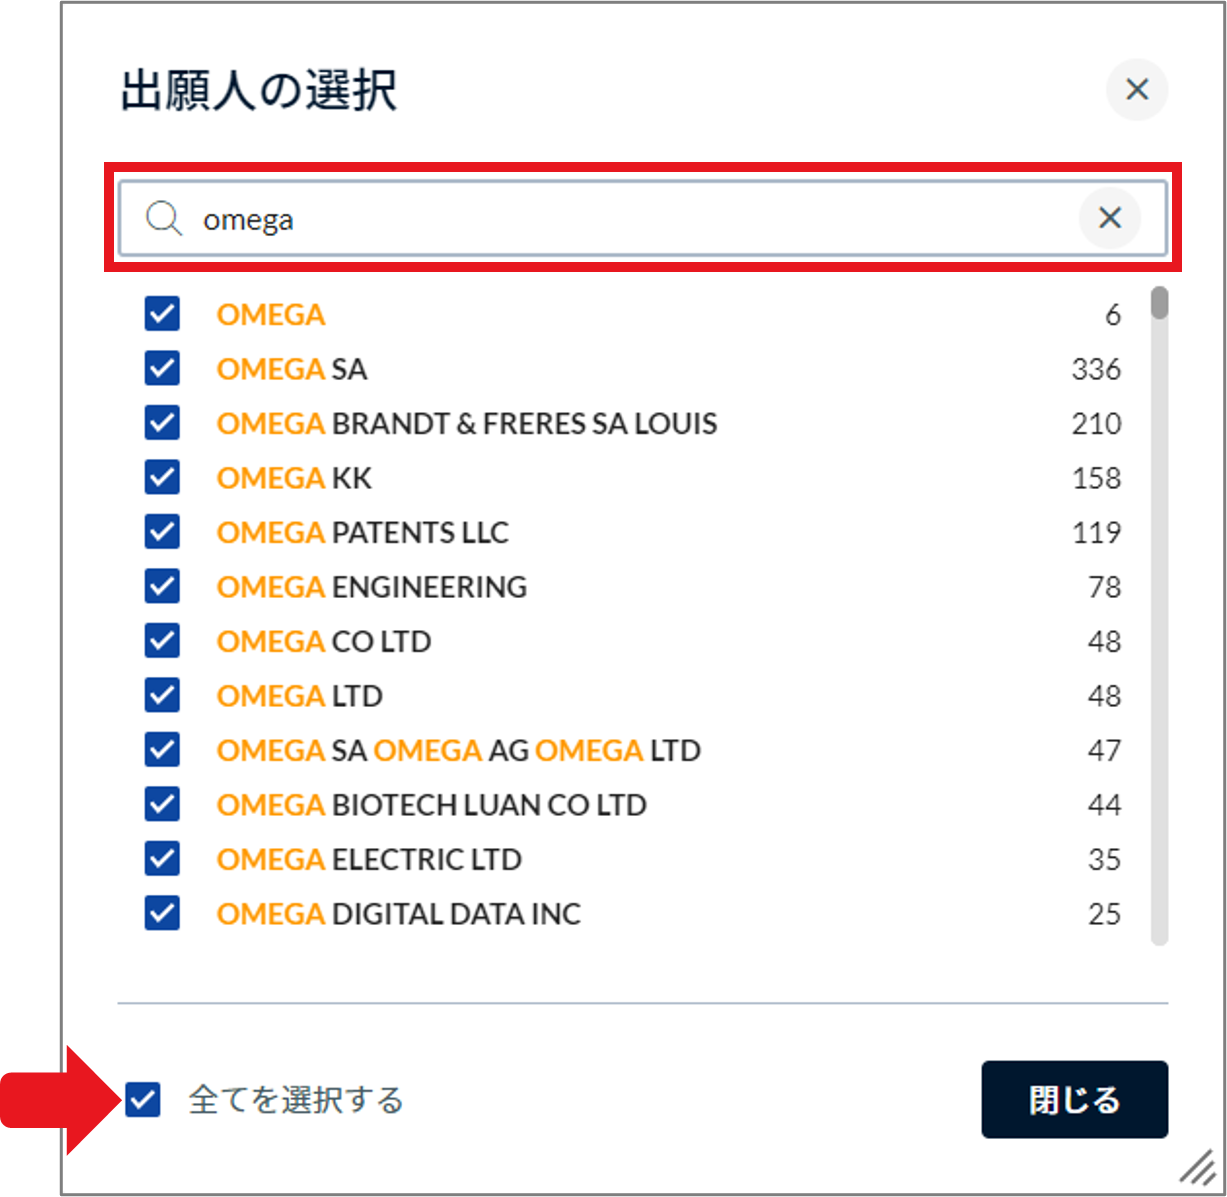Click the 出願人の選択 dialog title
This screenshot has width=1227, height=1197.
click(x=258, y=91)
